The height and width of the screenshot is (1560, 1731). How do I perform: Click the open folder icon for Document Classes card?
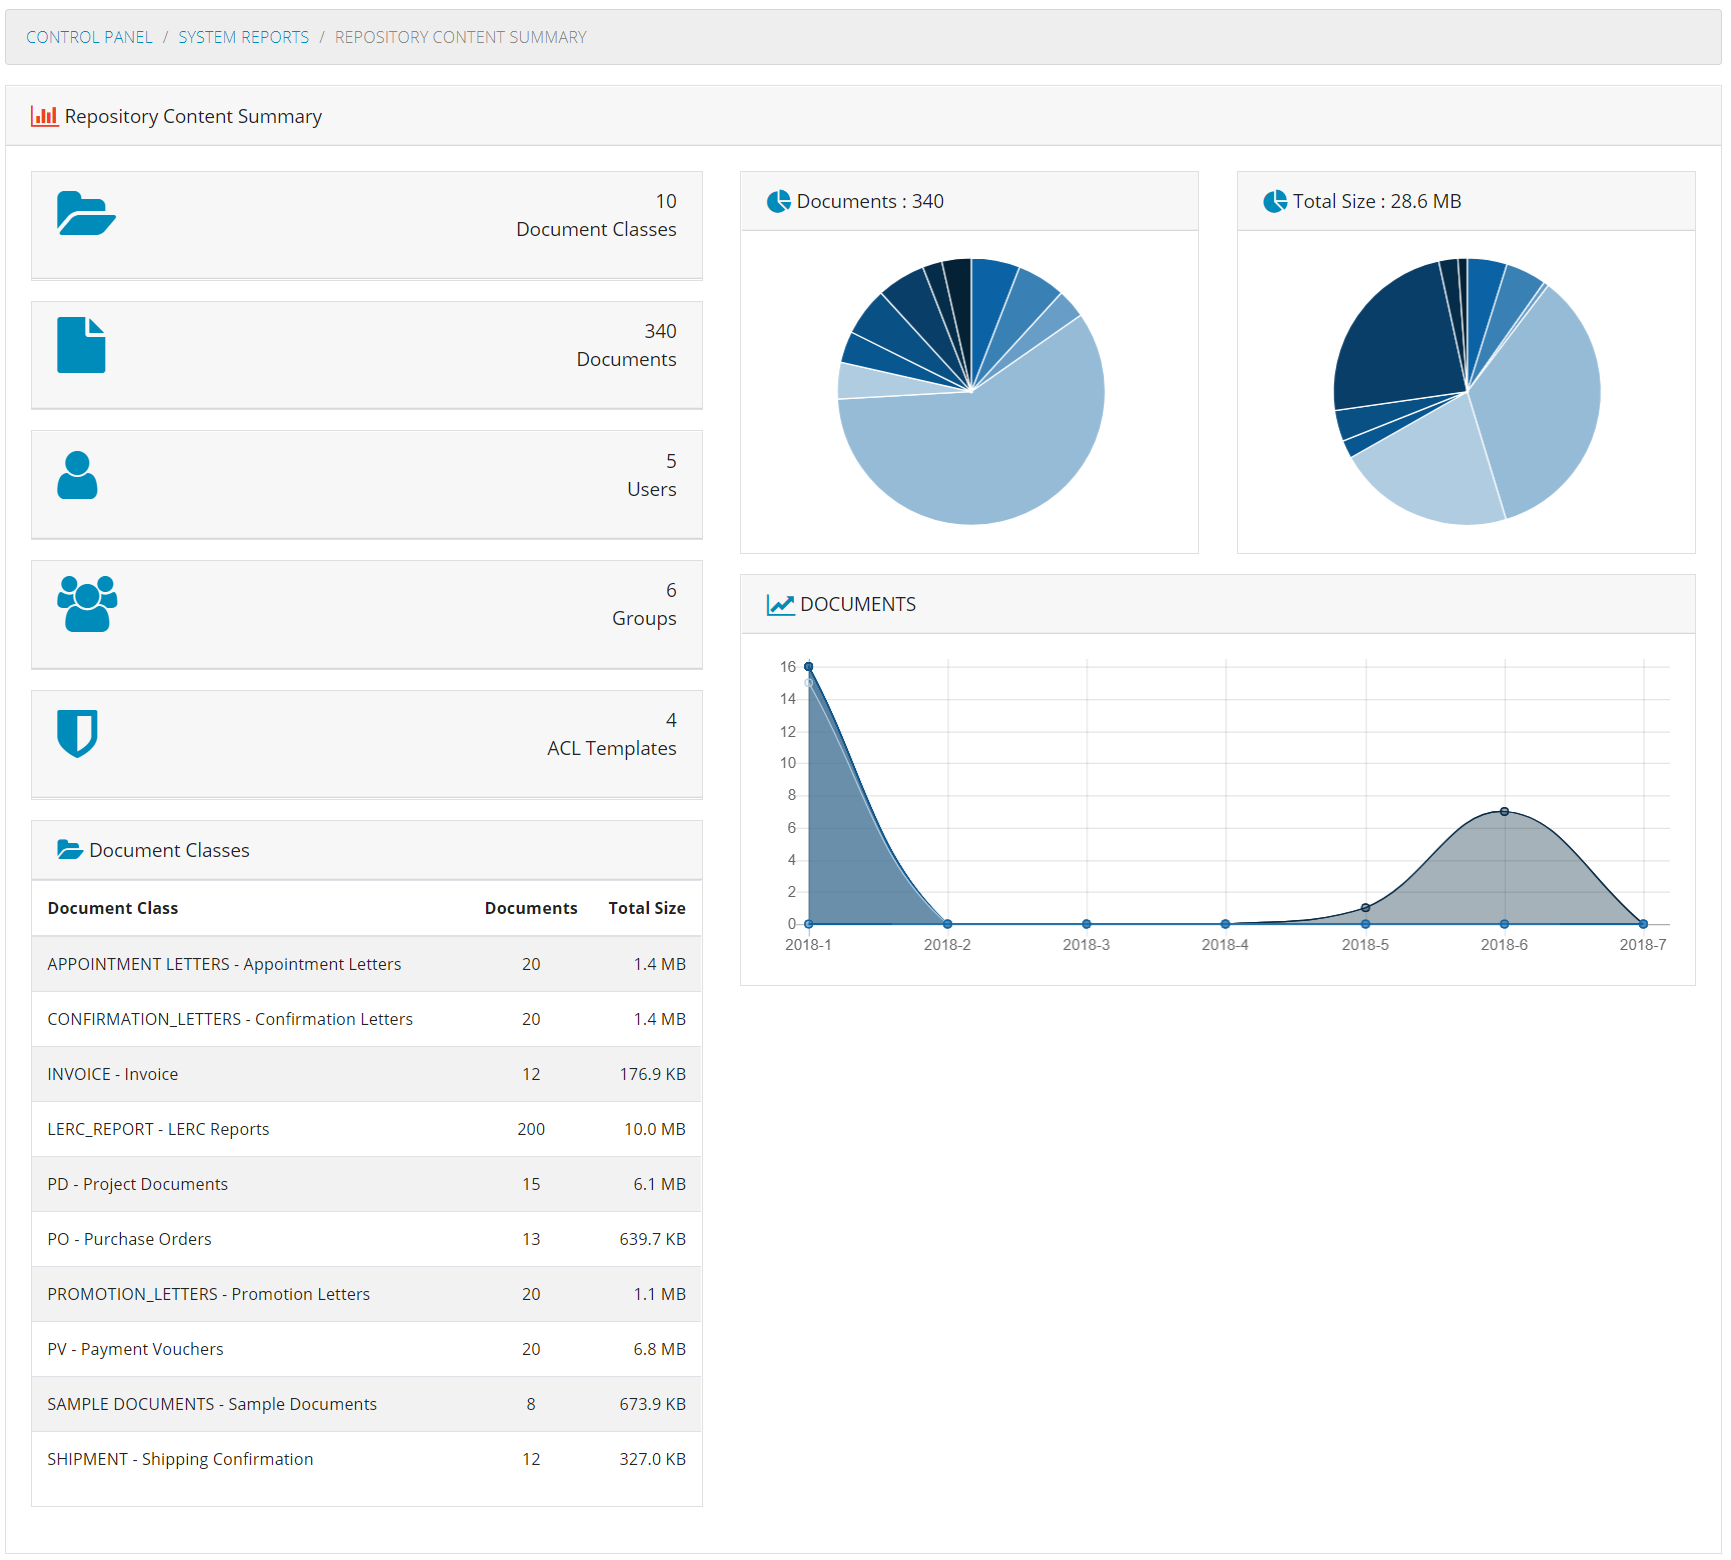[86, 213]
